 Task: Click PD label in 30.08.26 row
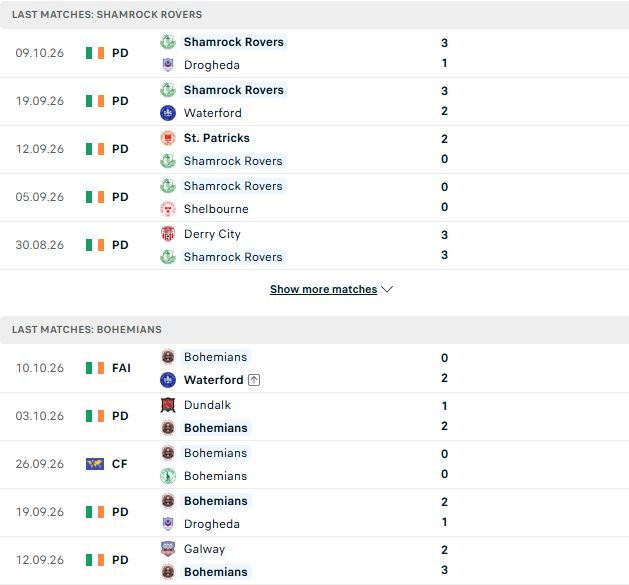[x=120, y=245]
